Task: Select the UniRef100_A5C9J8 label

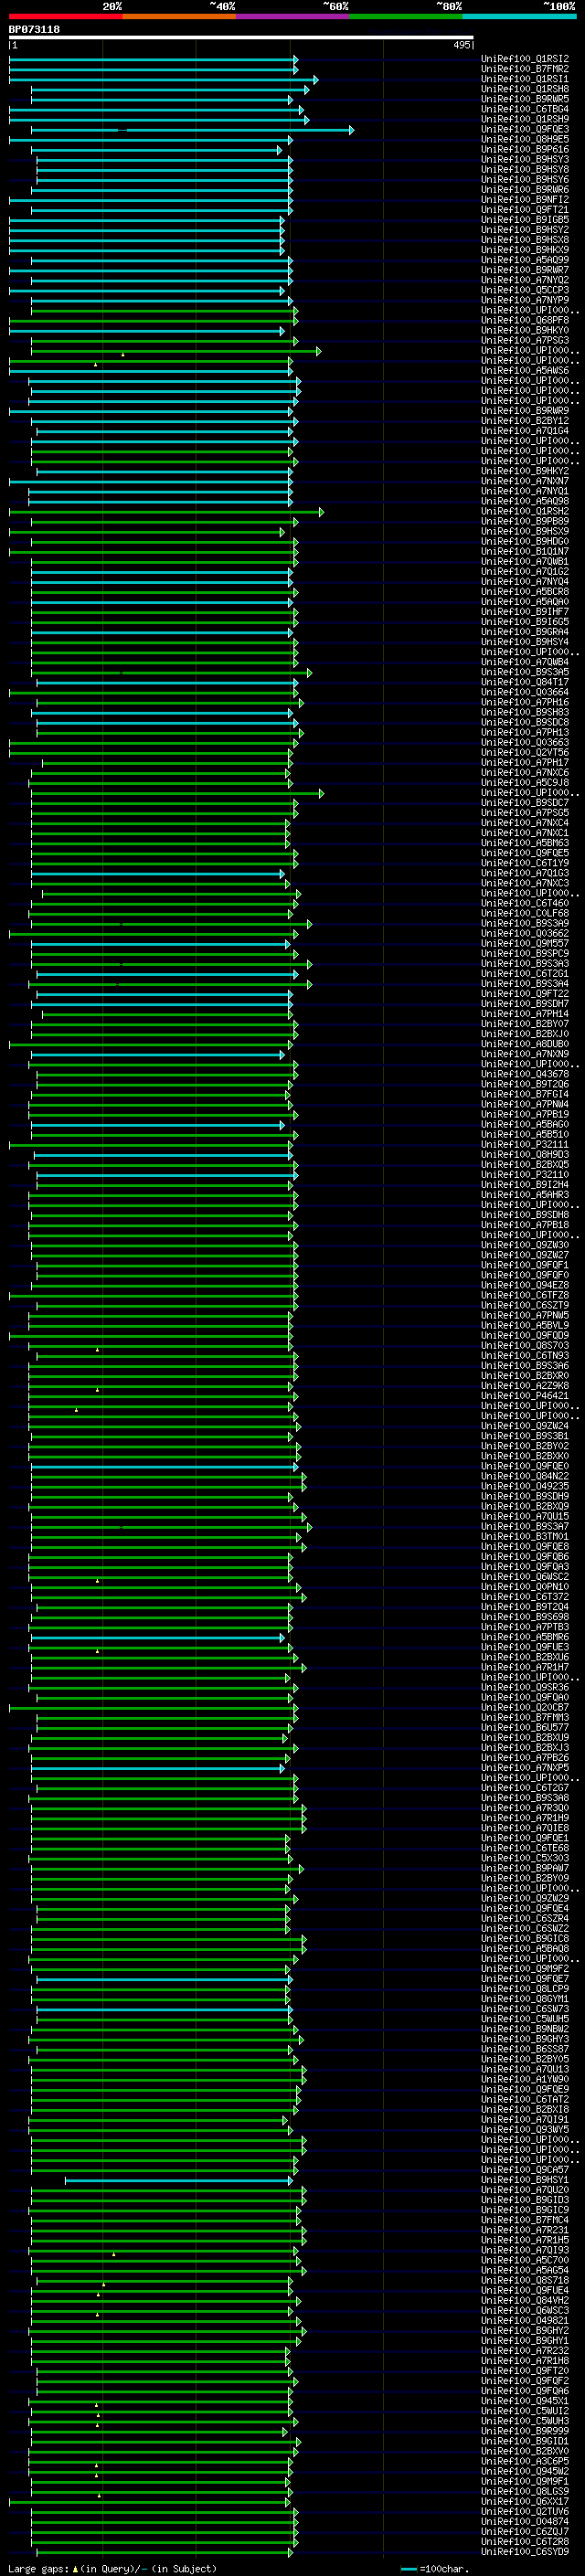Action: coord(525,783)
